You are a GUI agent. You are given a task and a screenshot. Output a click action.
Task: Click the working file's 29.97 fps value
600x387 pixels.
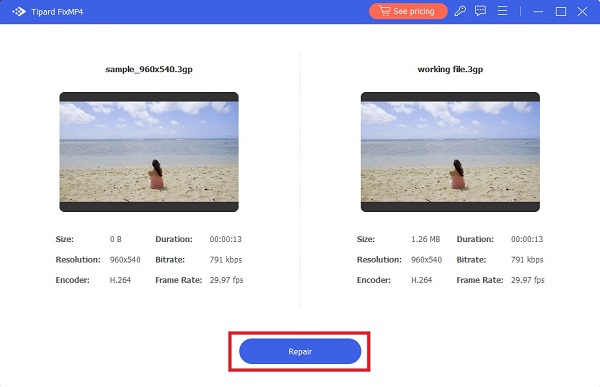[528, 280]
